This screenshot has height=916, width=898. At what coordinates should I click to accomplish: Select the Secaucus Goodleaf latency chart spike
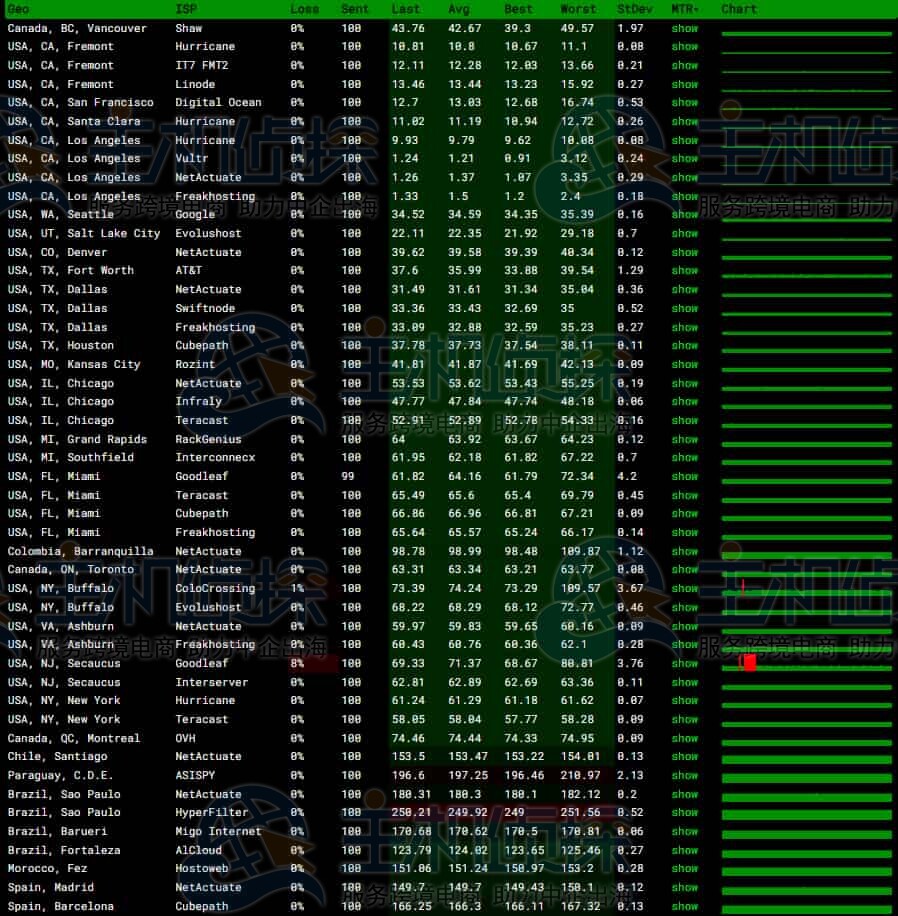pos(748,662)
